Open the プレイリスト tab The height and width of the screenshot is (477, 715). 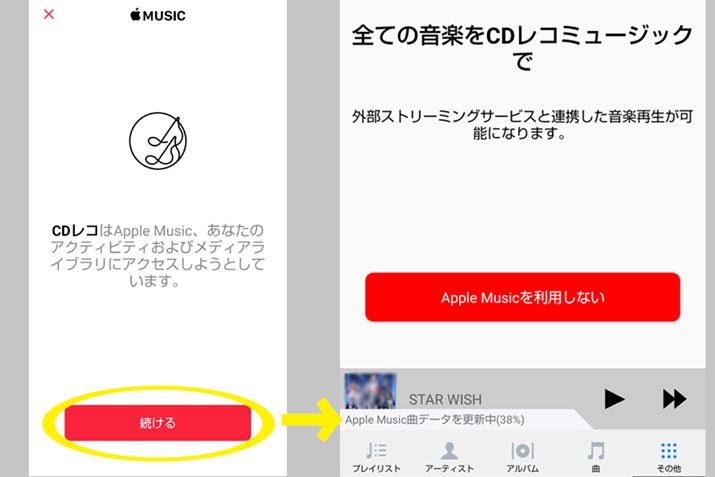pyautogui.click(x=376, y=457)
